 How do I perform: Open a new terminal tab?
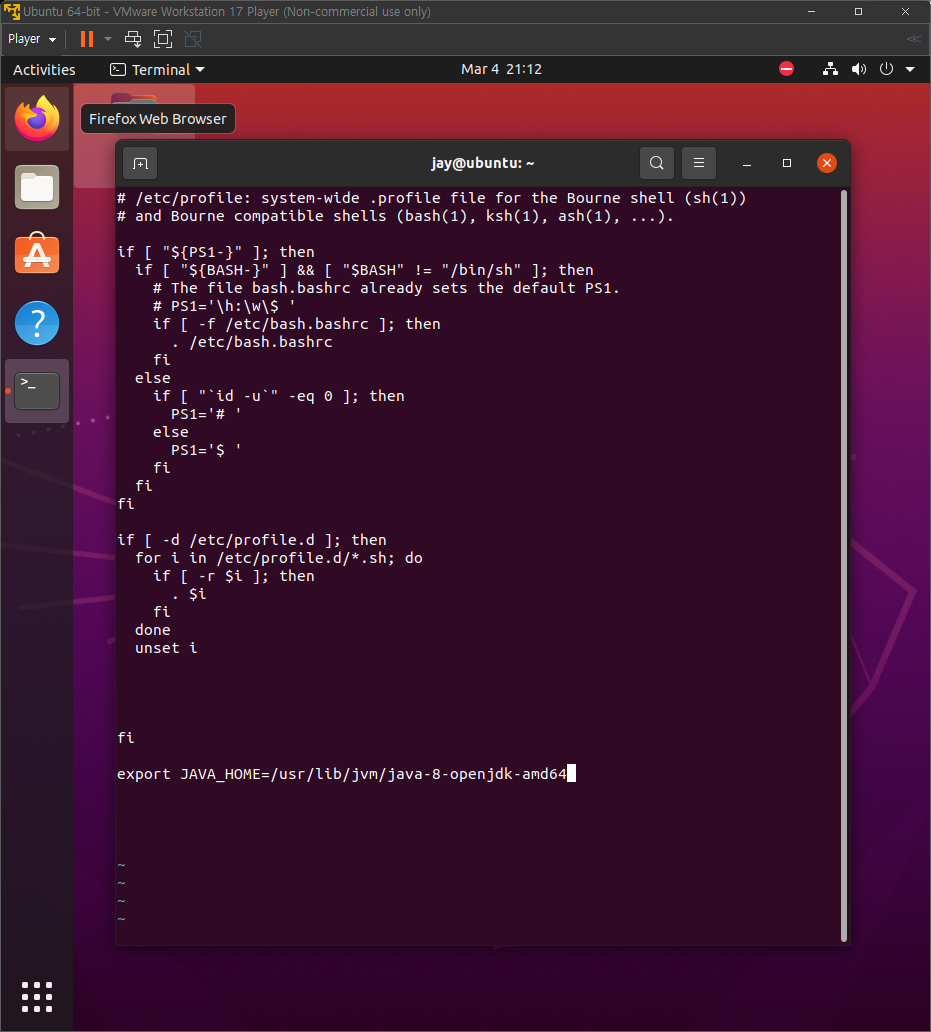point(139,162)
